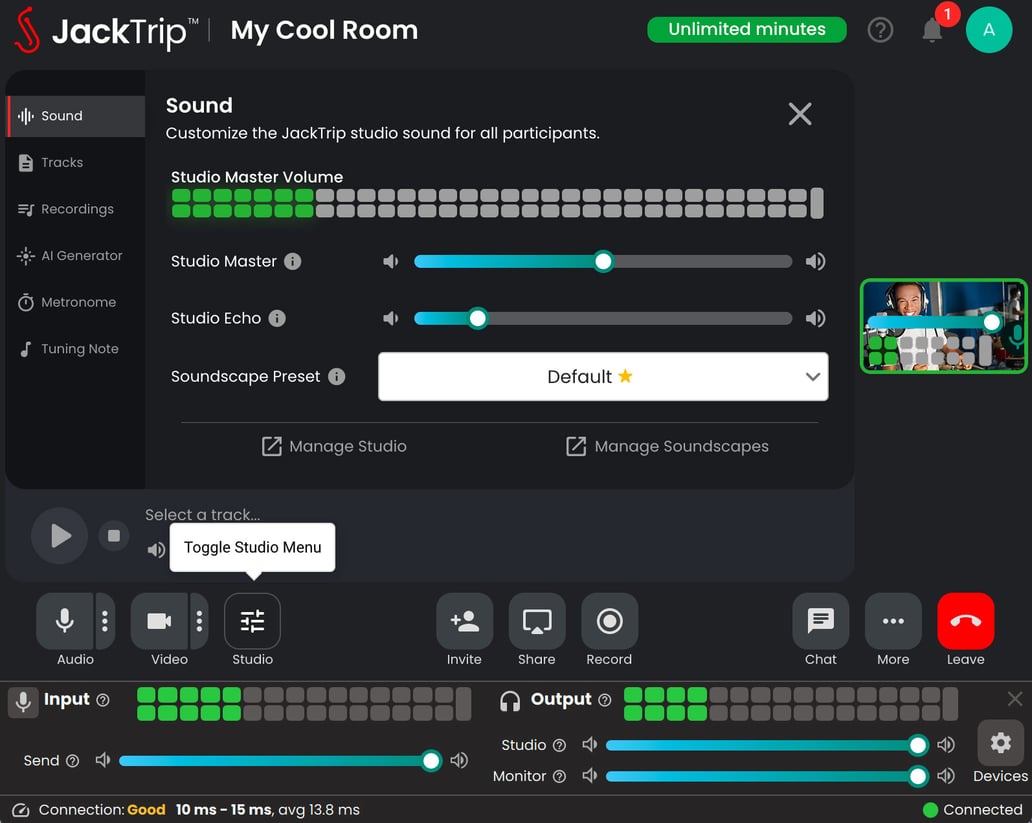Open Manage Soundscapes

pyautogui.click(x=667, y=446)
